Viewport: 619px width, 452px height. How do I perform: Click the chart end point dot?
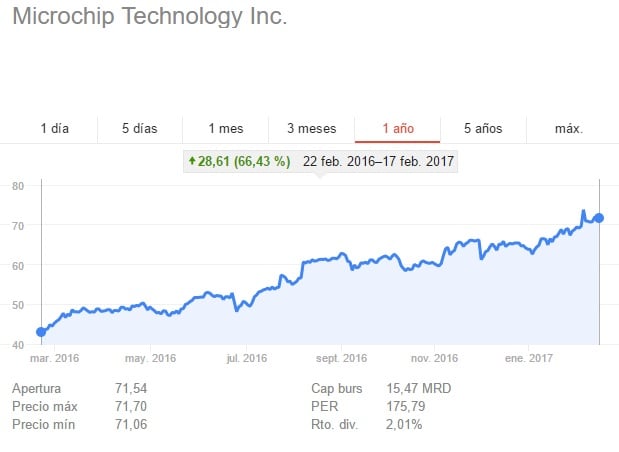click(599, 218)
